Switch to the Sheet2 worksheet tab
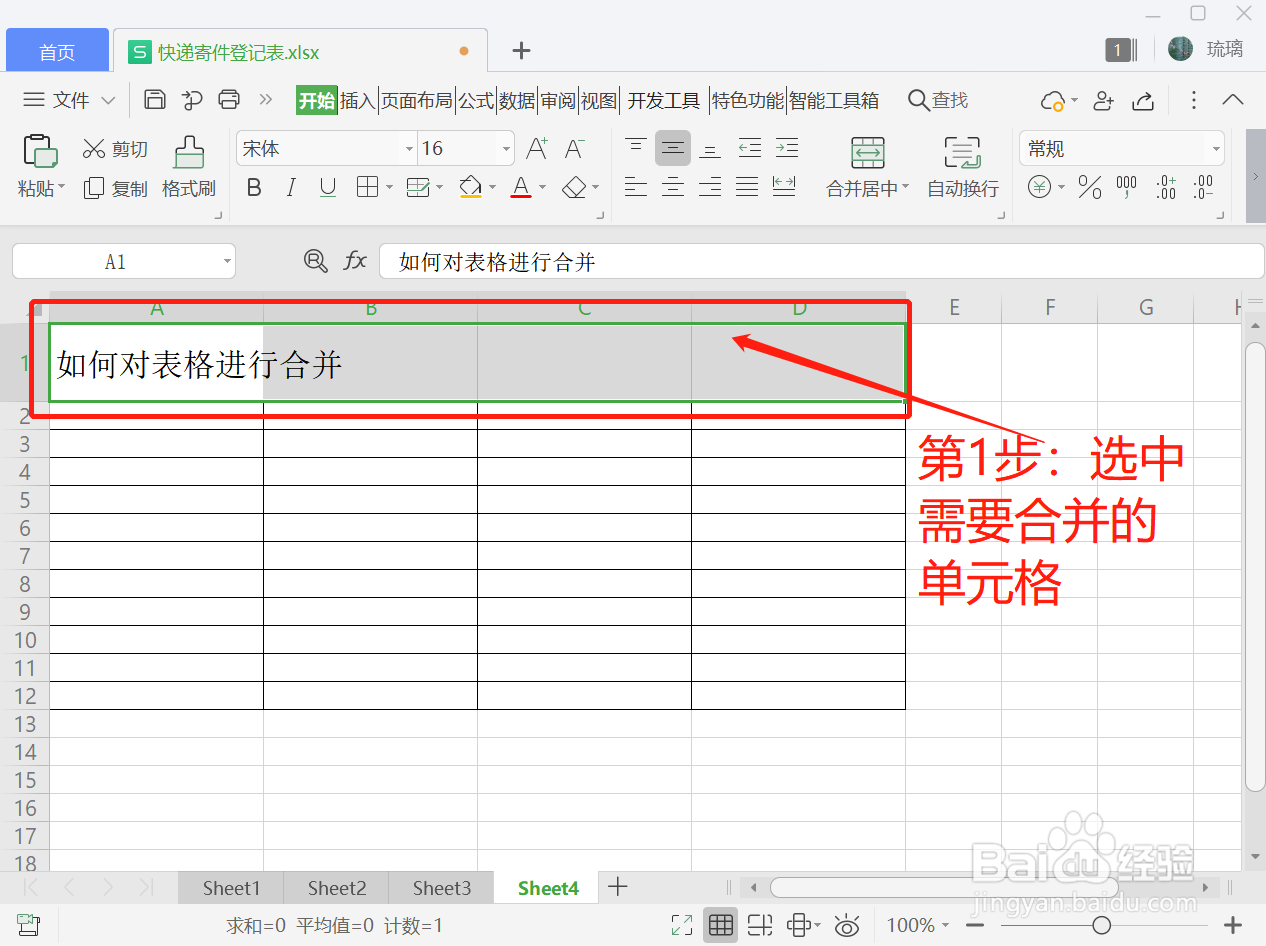 point(335,887)
